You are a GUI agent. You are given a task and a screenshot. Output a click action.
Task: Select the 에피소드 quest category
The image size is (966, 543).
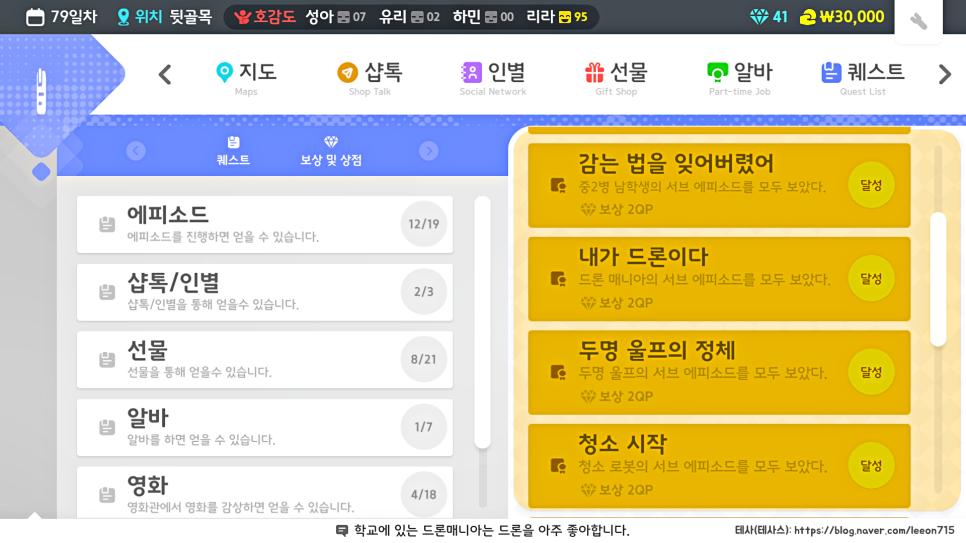point(264,224)
